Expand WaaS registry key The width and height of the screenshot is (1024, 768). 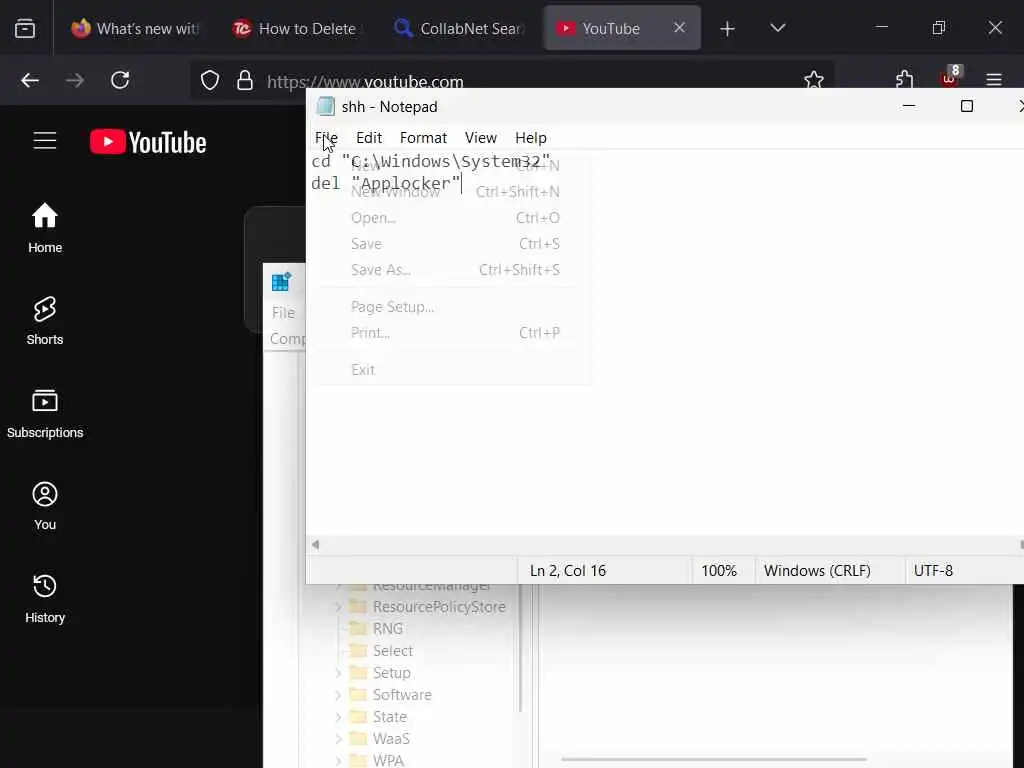[338, 739]
